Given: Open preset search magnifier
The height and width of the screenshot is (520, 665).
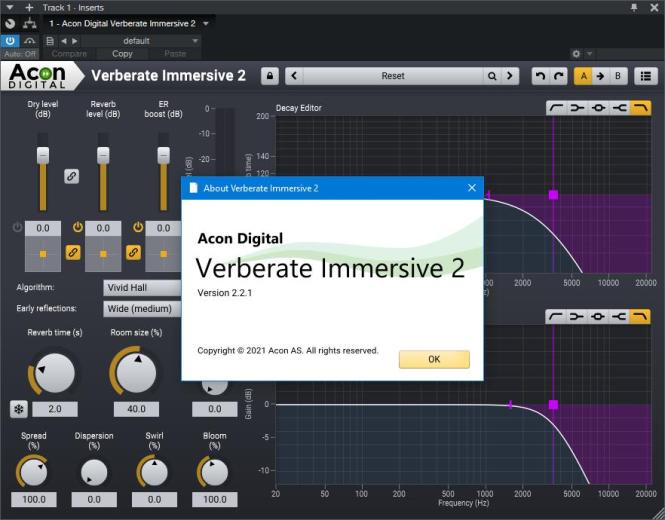Looking at the screenshot, I should tap(492, 76).
